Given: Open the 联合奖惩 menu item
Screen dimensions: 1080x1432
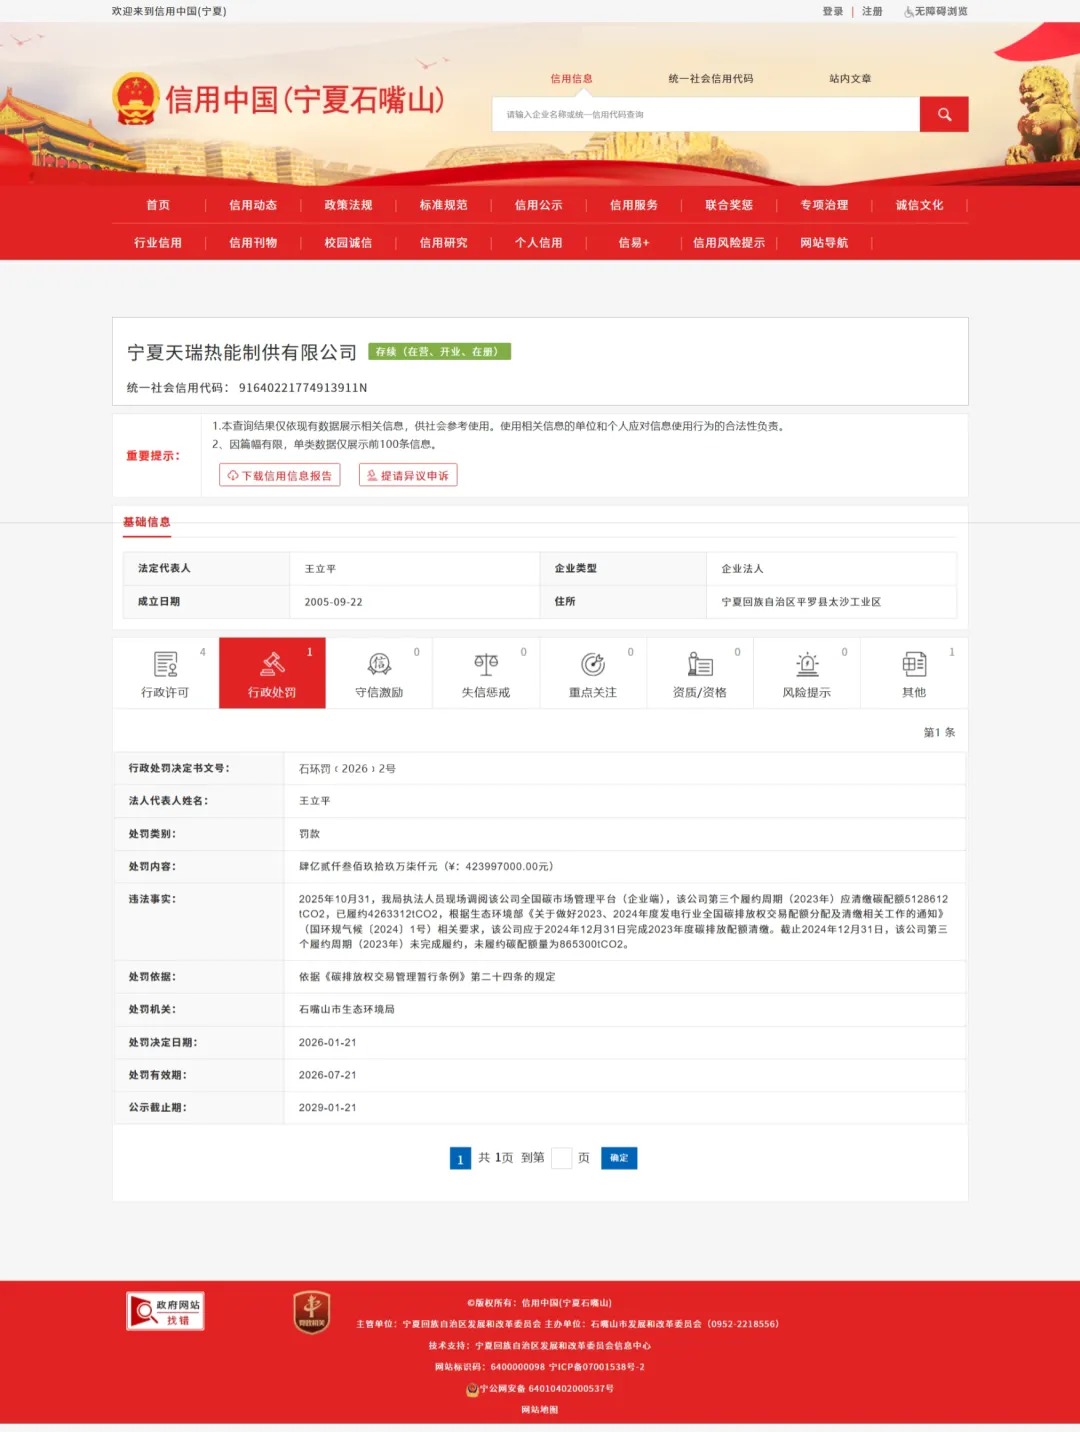Looking at the screenshot, I should [x=728, y=205].
